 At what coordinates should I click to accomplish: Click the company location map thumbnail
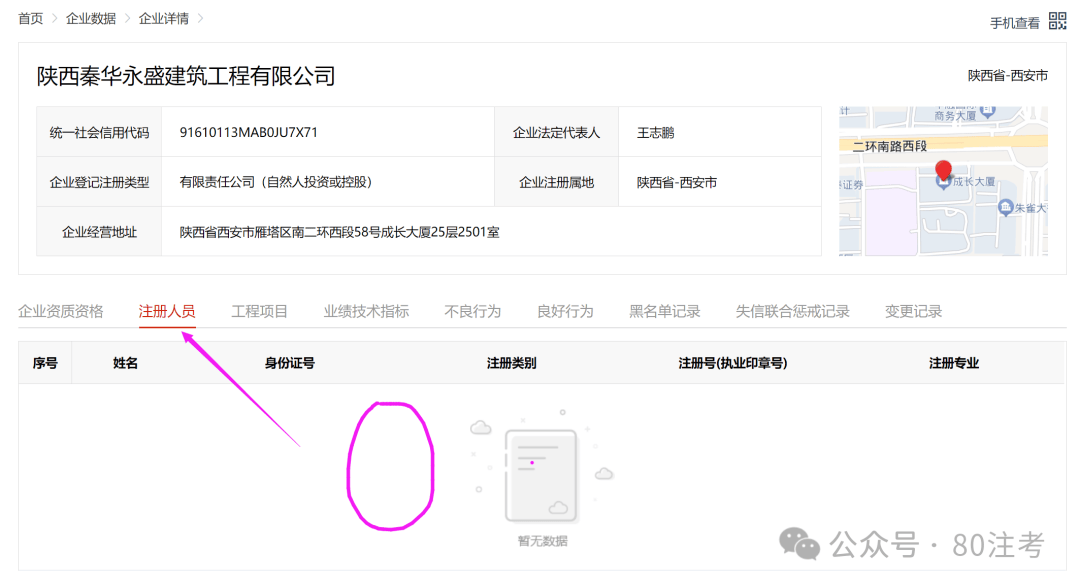[943, 181]
